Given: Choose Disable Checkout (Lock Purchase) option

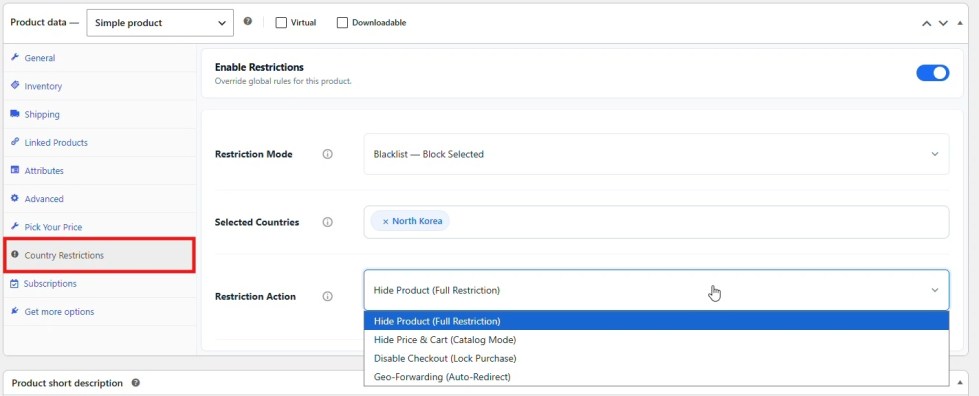Looking at the screenshot, I should (x=656, y=359).
